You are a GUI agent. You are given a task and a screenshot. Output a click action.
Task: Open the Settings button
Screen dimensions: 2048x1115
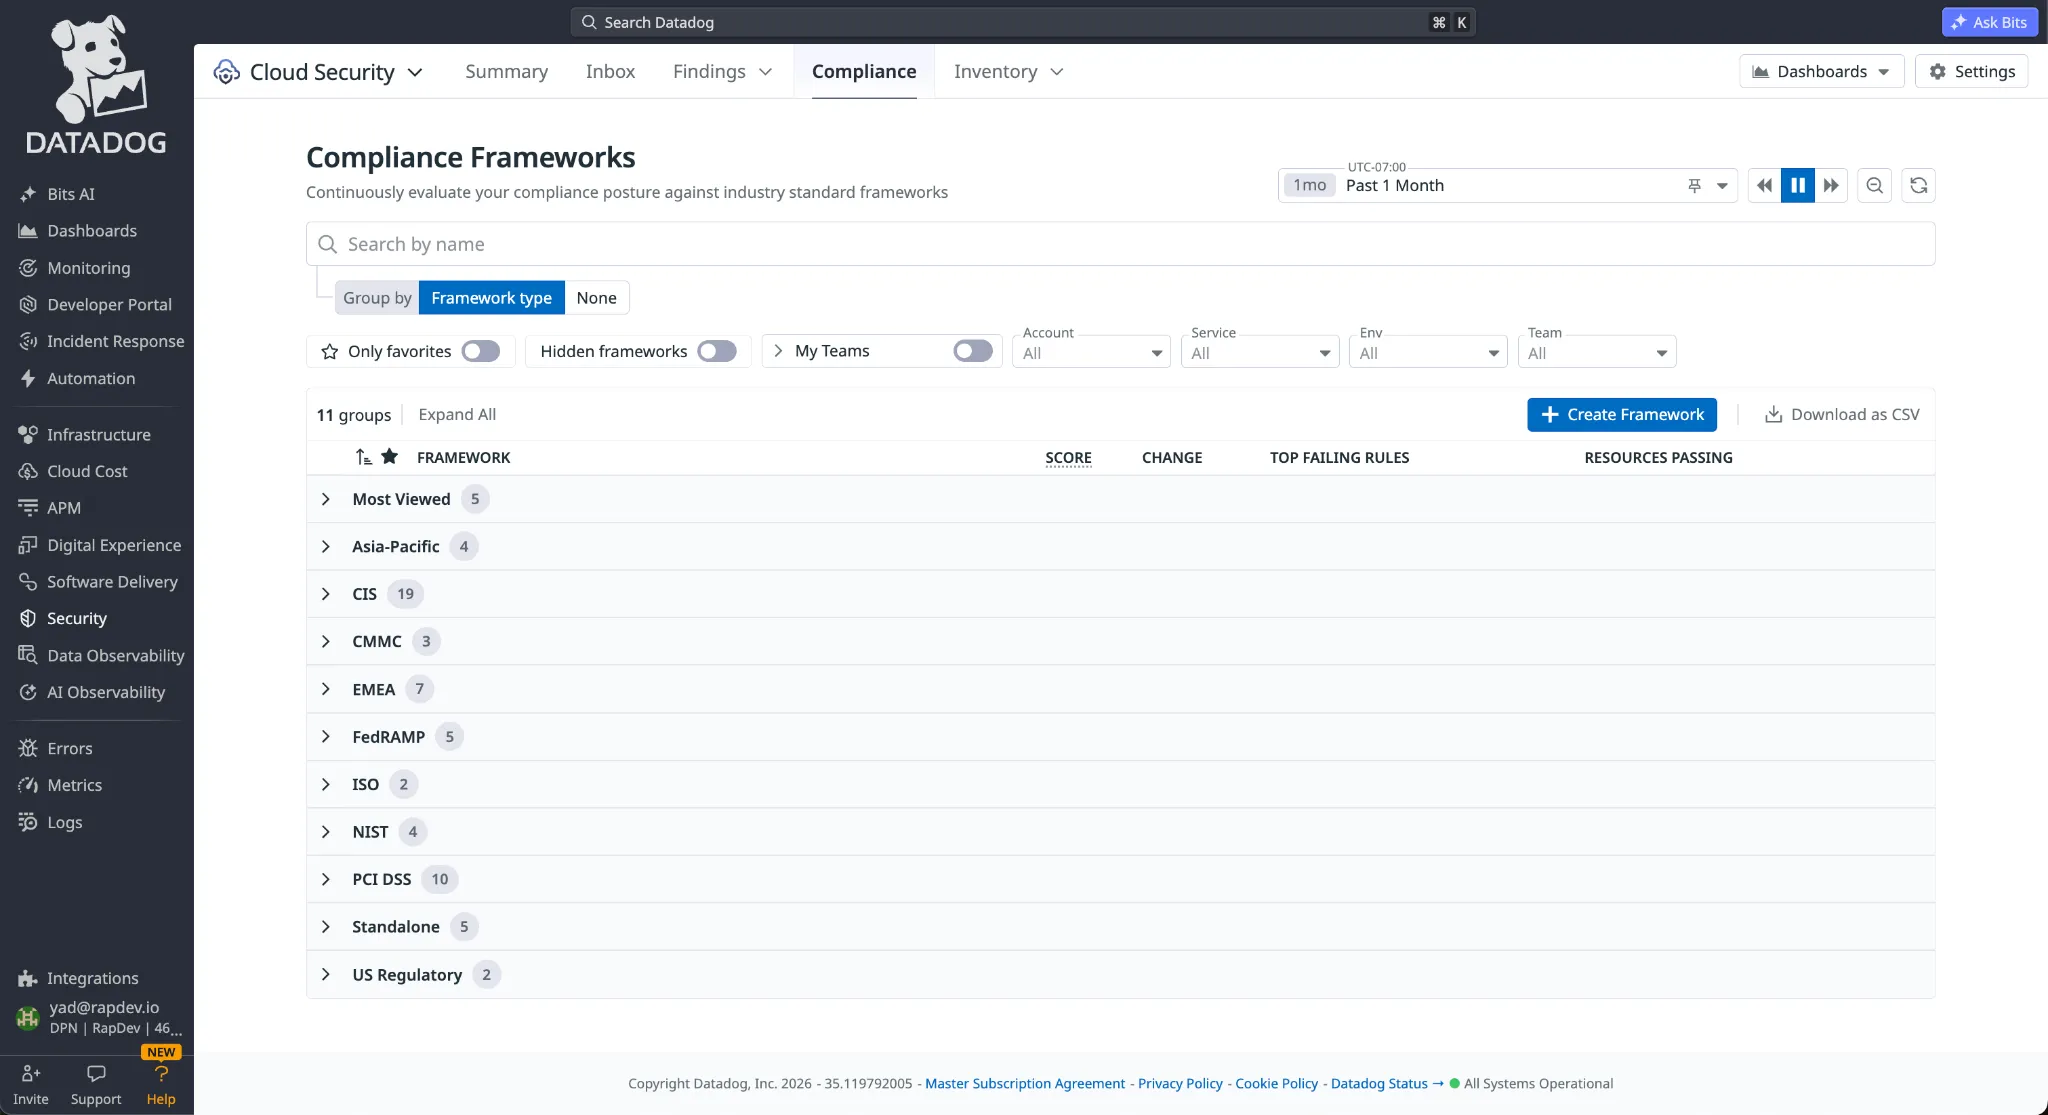point(1972,71)
